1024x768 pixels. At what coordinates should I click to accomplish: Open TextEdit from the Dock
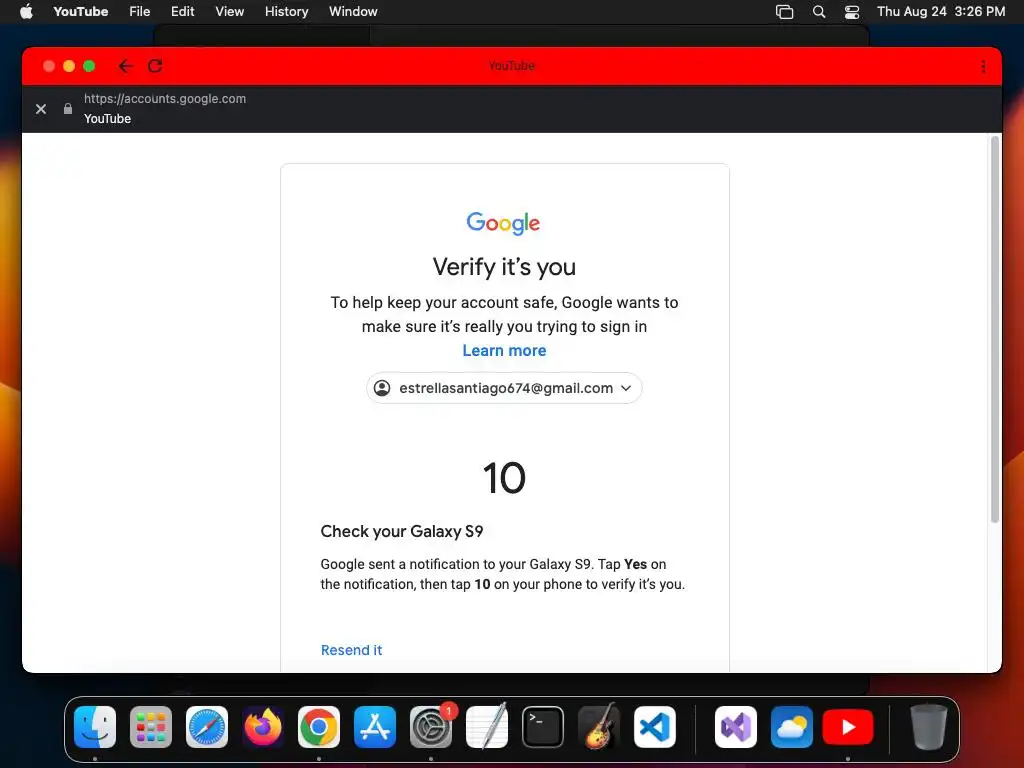(x=487, y=727)
